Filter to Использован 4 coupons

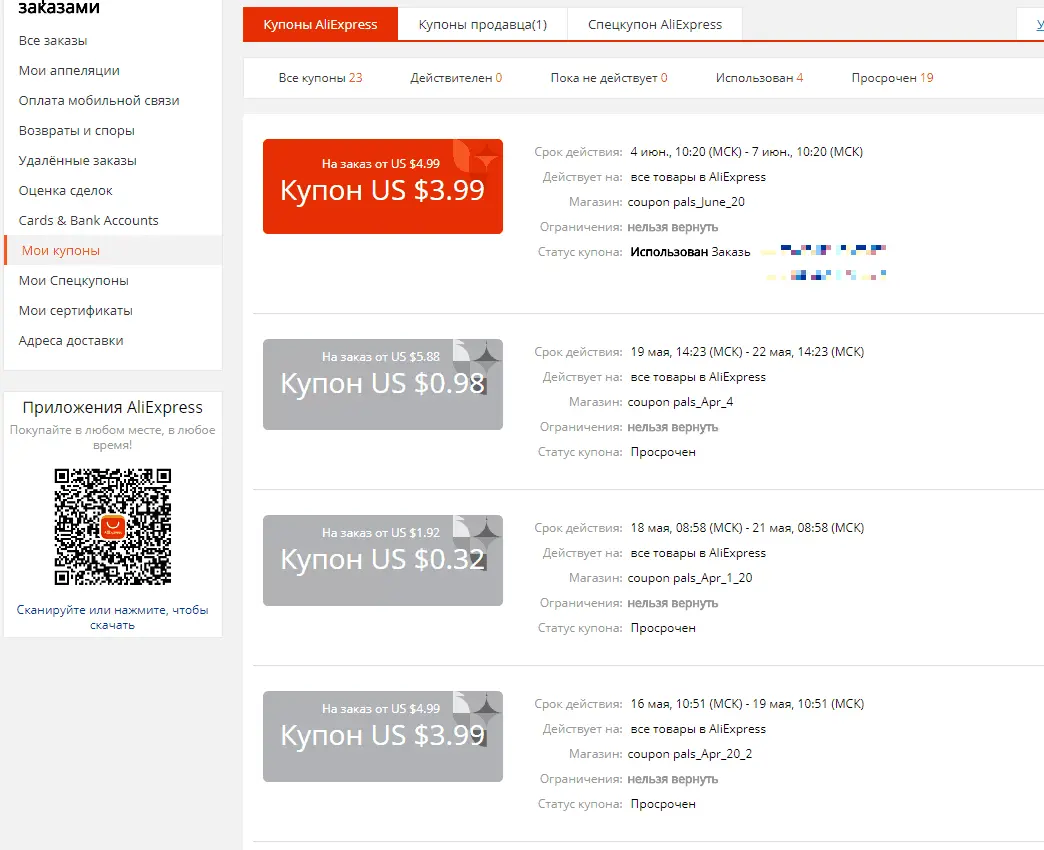tap(759, 78)
